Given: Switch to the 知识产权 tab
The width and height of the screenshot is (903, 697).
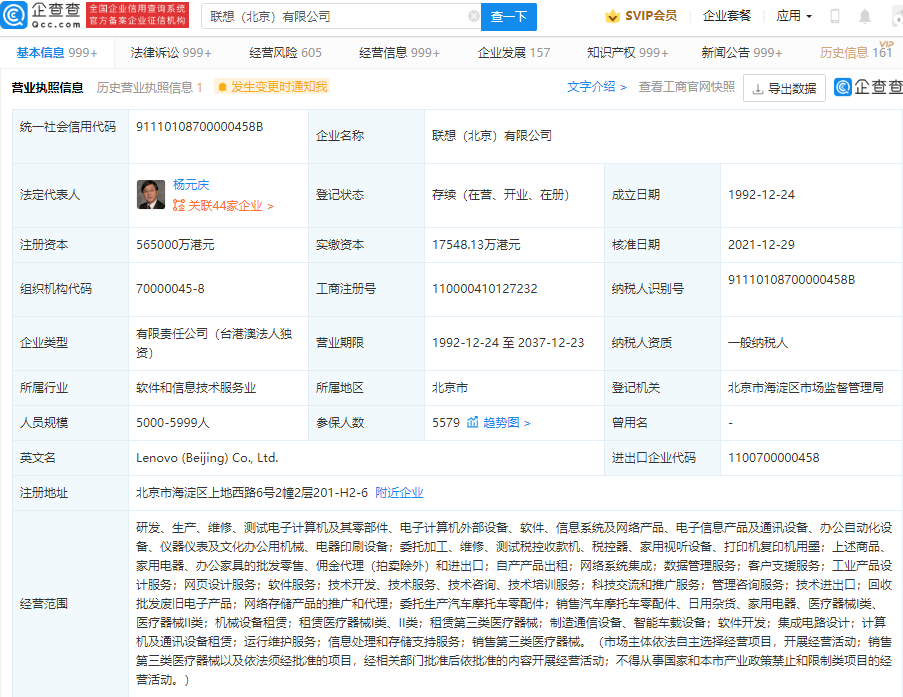Looking at the screenshot, I should click(x=627, y=53).
